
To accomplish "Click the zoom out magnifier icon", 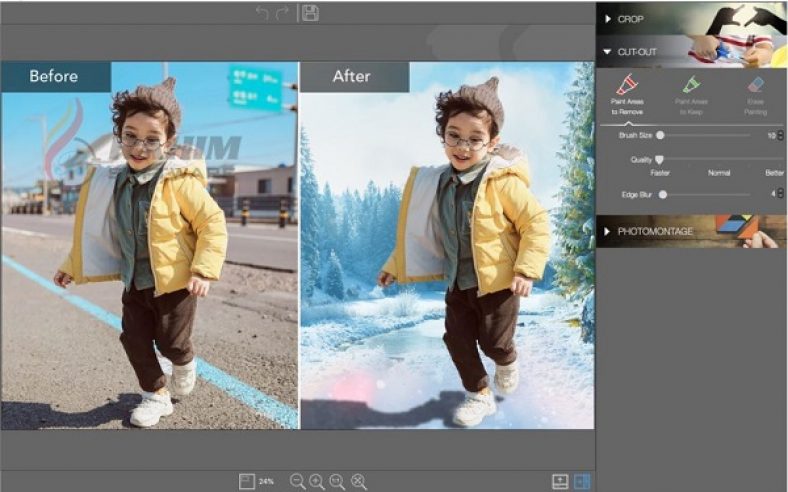I will (298, 481).
